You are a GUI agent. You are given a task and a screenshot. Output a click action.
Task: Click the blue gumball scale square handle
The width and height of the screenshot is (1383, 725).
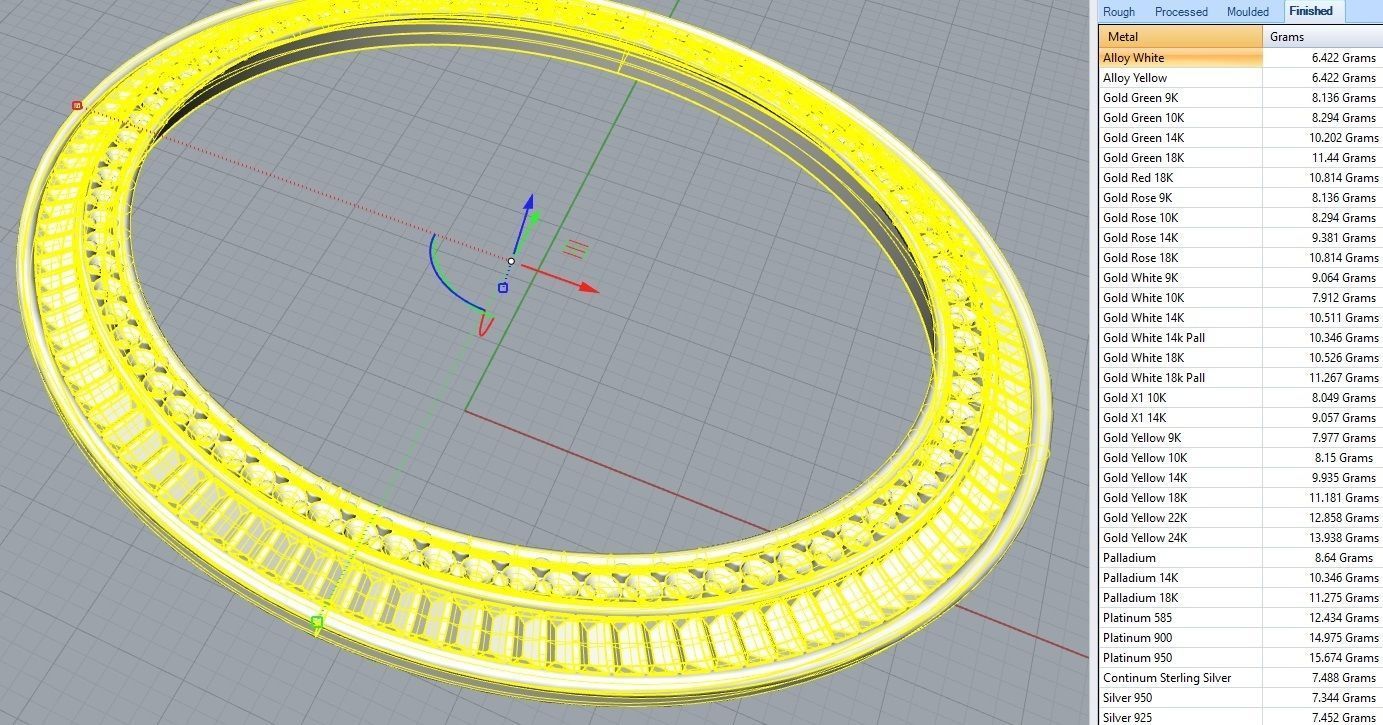[503, 288]
